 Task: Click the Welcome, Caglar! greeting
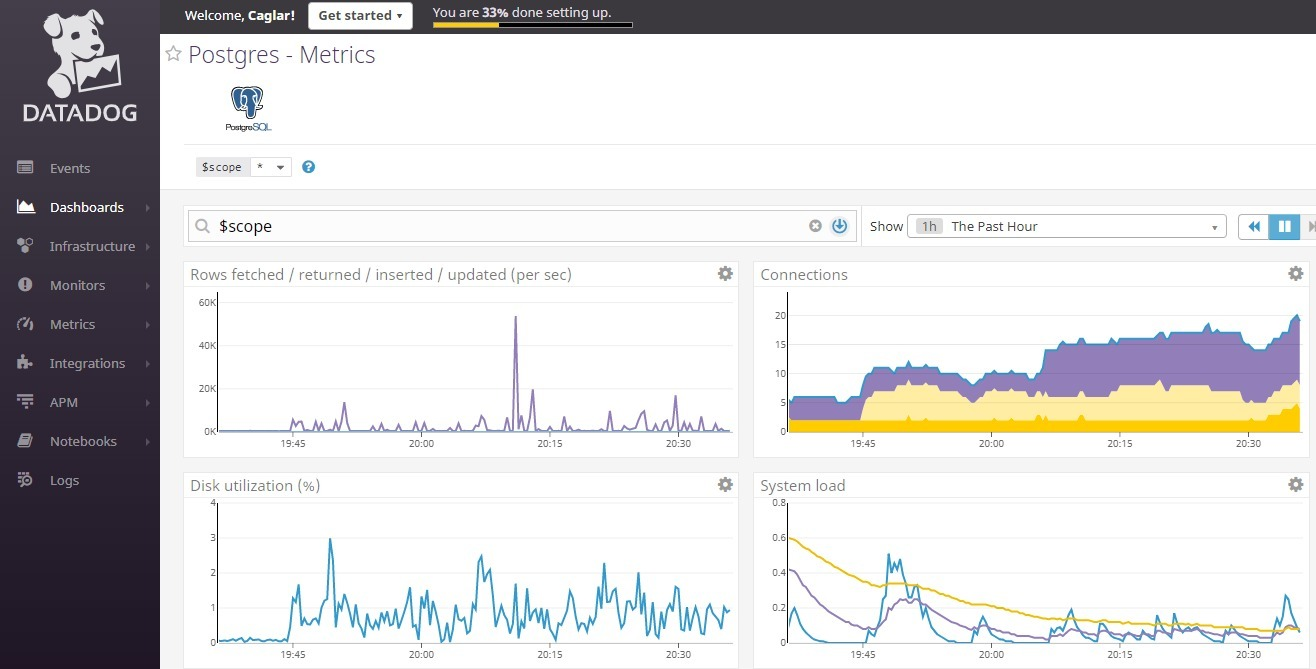coord(240,16)
